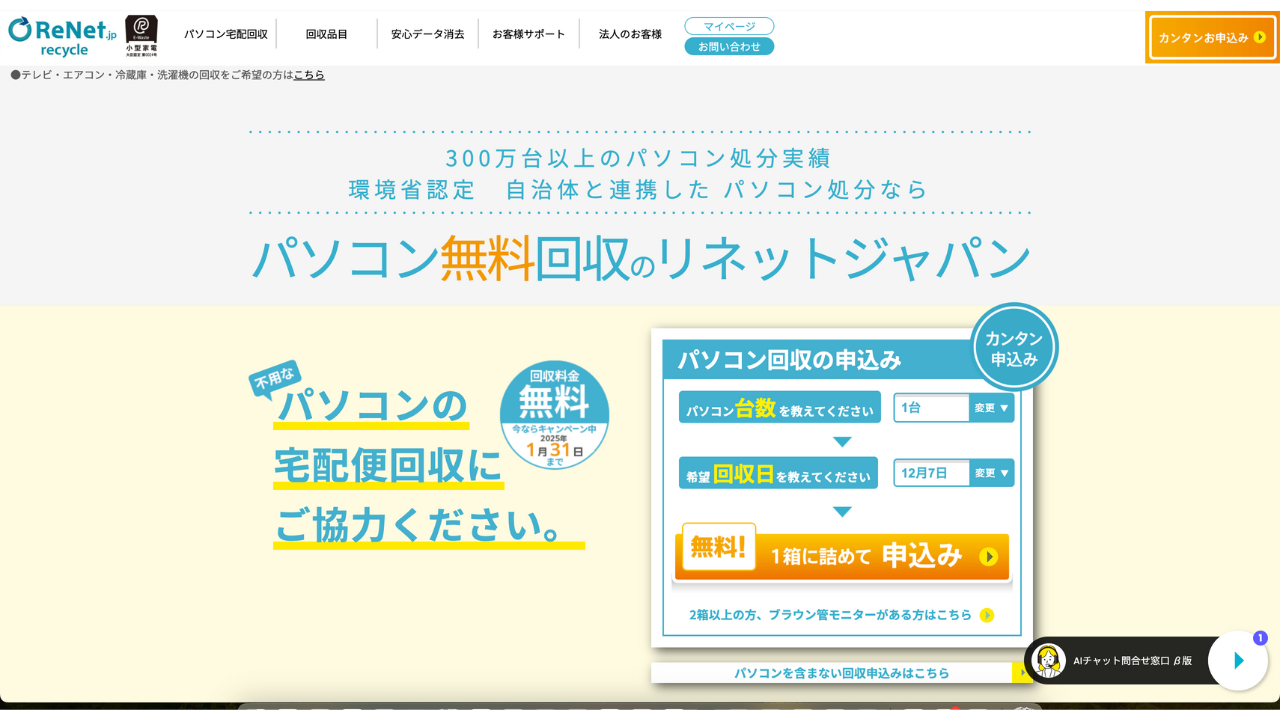
Task: Follow the こちら link for appliance collection
Action: pyautogui.click(x=309, y=75)
